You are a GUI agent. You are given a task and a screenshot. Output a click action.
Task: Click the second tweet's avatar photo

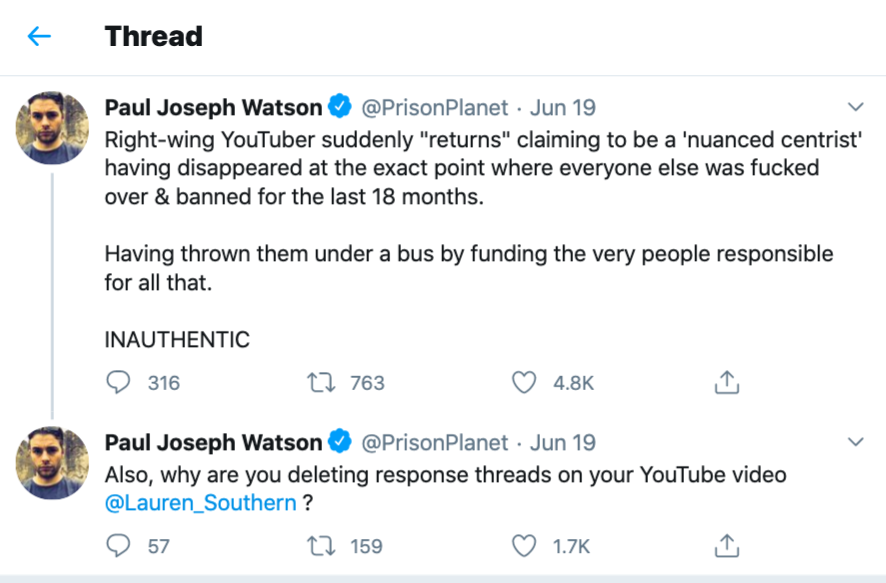tap(54, 463)
